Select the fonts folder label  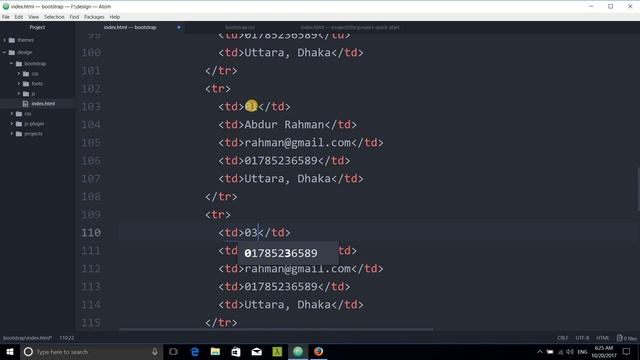pos(37,84)
